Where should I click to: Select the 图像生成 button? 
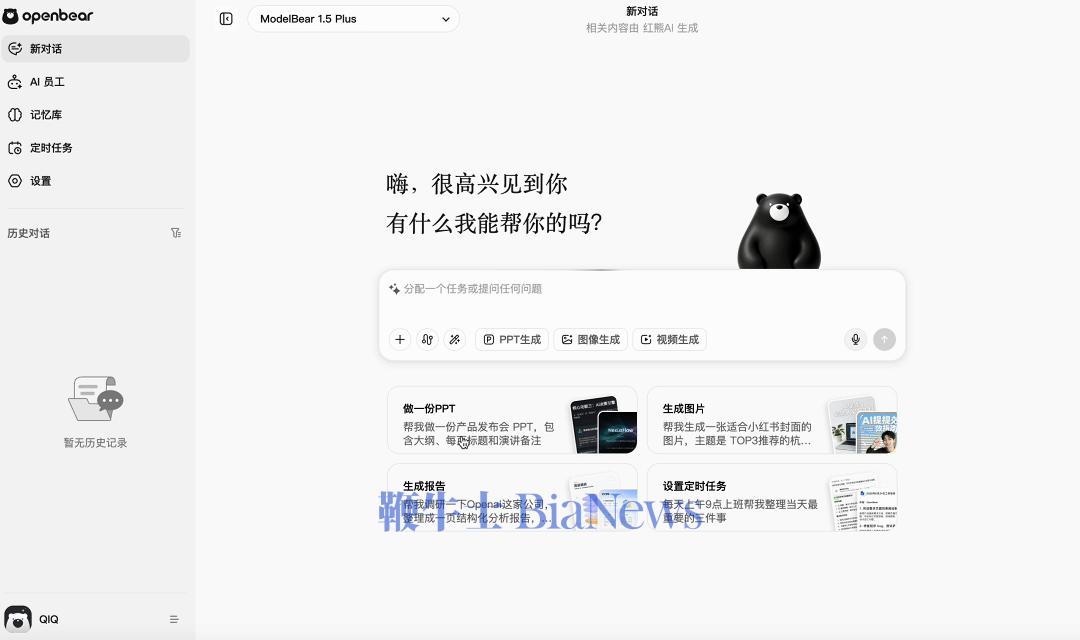click(x=590, y=340)
